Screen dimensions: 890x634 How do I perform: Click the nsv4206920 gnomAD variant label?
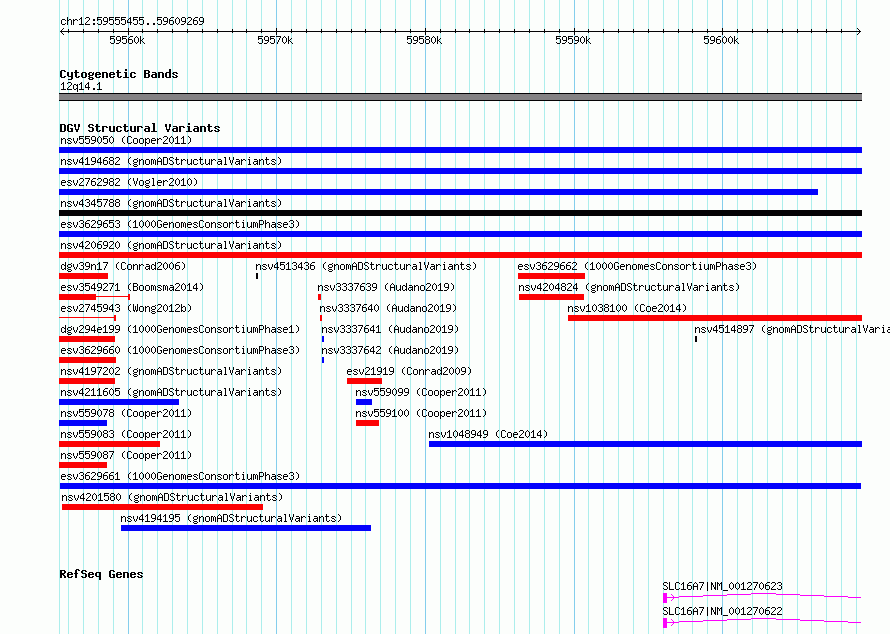(x=171, y=245)
